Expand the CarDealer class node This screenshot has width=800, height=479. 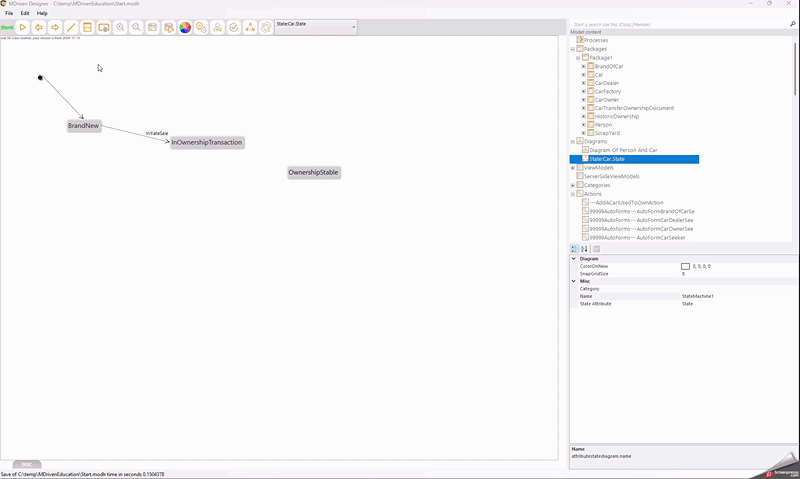[583, 83]
